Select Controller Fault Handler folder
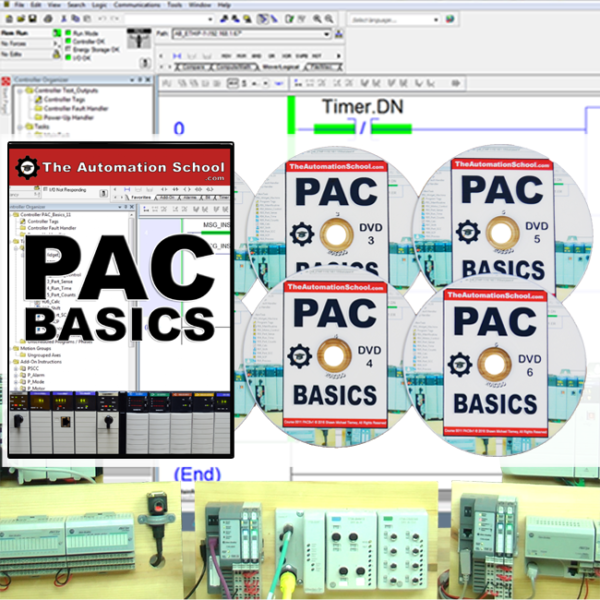 coord(76,108)
